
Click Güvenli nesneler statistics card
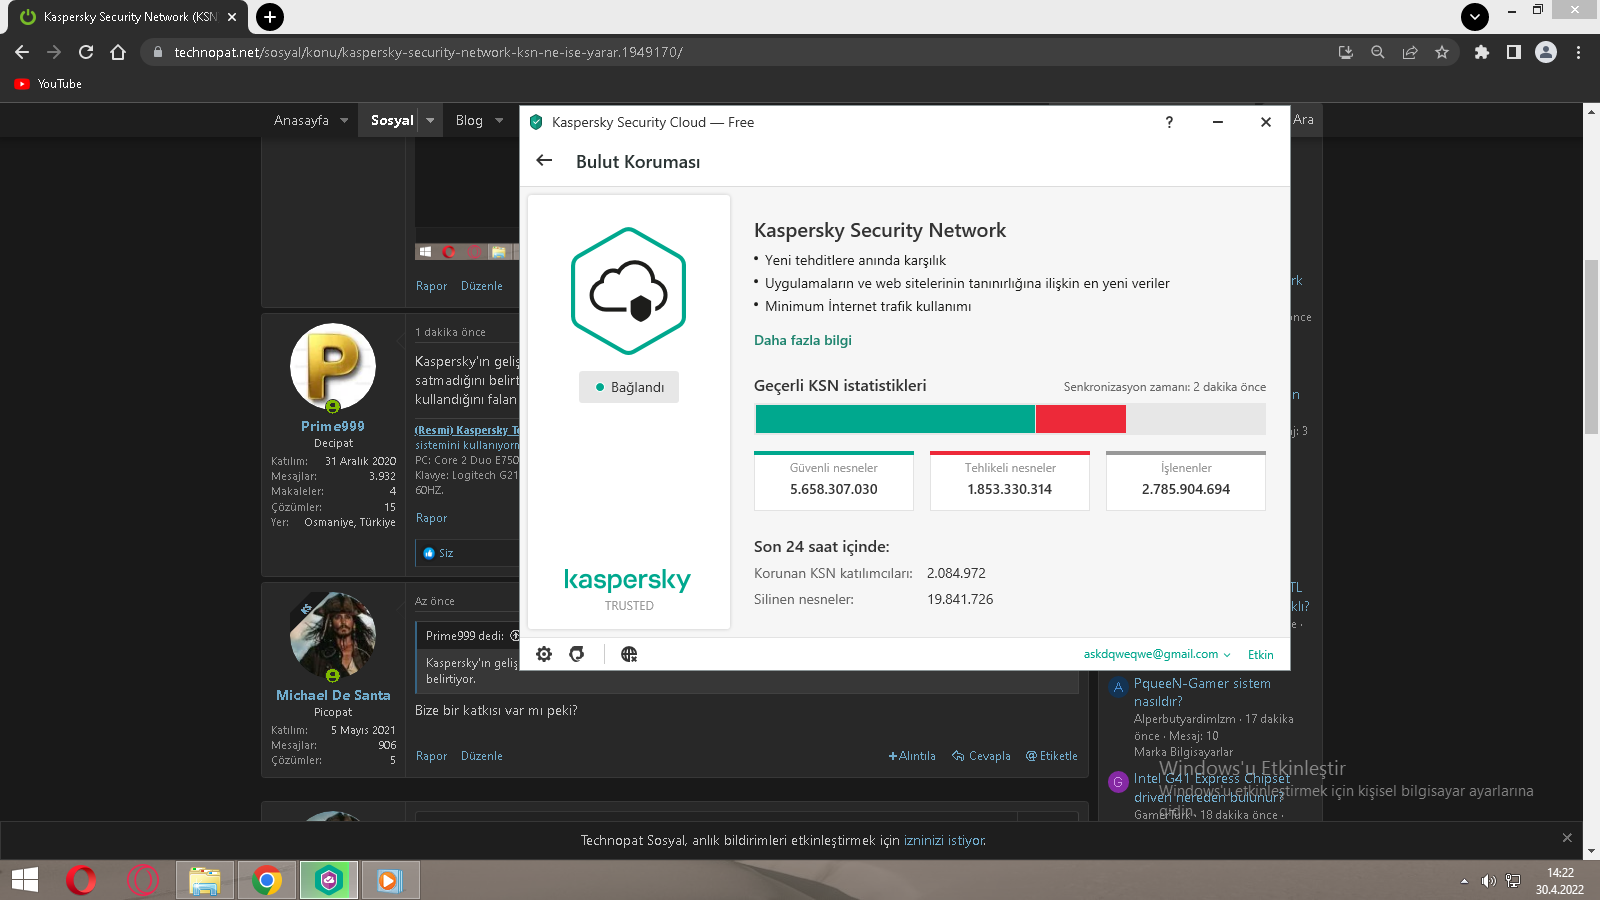(x=834, y=481)
